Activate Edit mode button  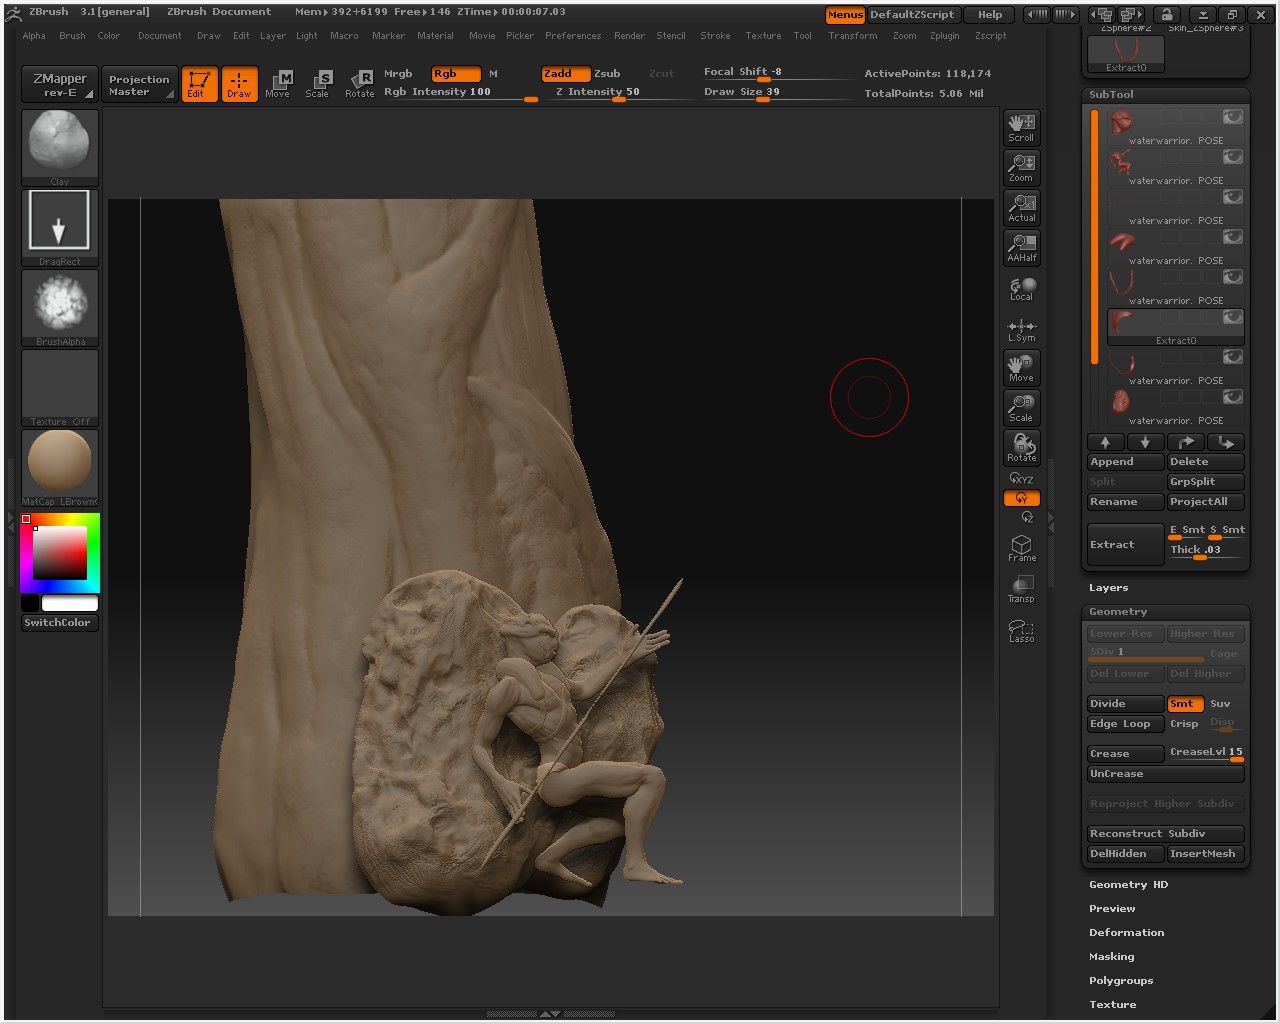[x=199, y=84]
